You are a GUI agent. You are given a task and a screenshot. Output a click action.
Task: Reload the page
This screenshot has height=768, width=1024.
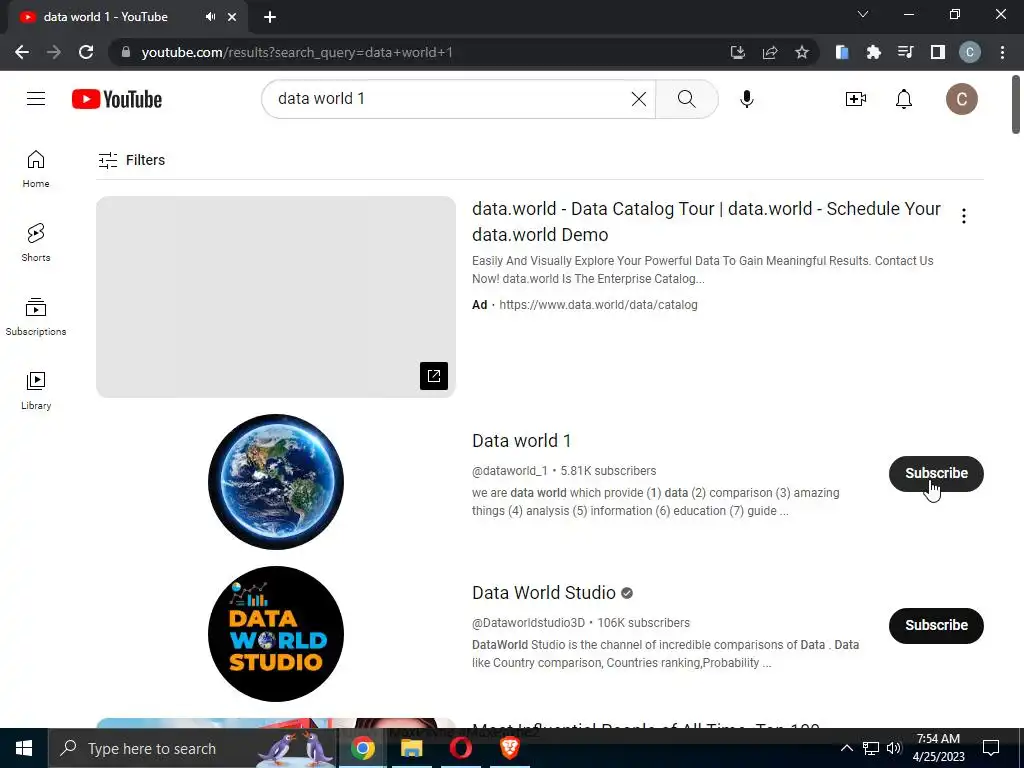coord(86,52)
